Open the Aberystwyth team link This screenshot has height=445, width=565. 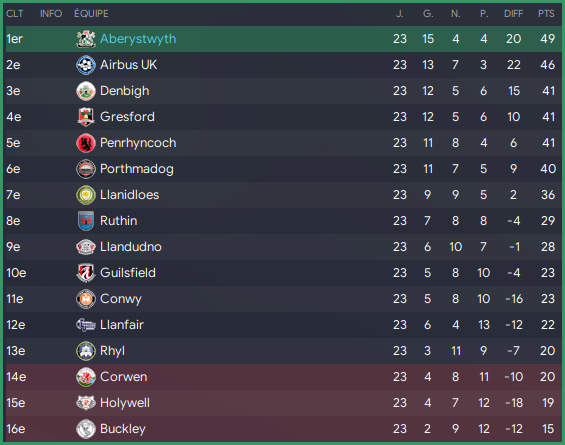tap(138, 39)
